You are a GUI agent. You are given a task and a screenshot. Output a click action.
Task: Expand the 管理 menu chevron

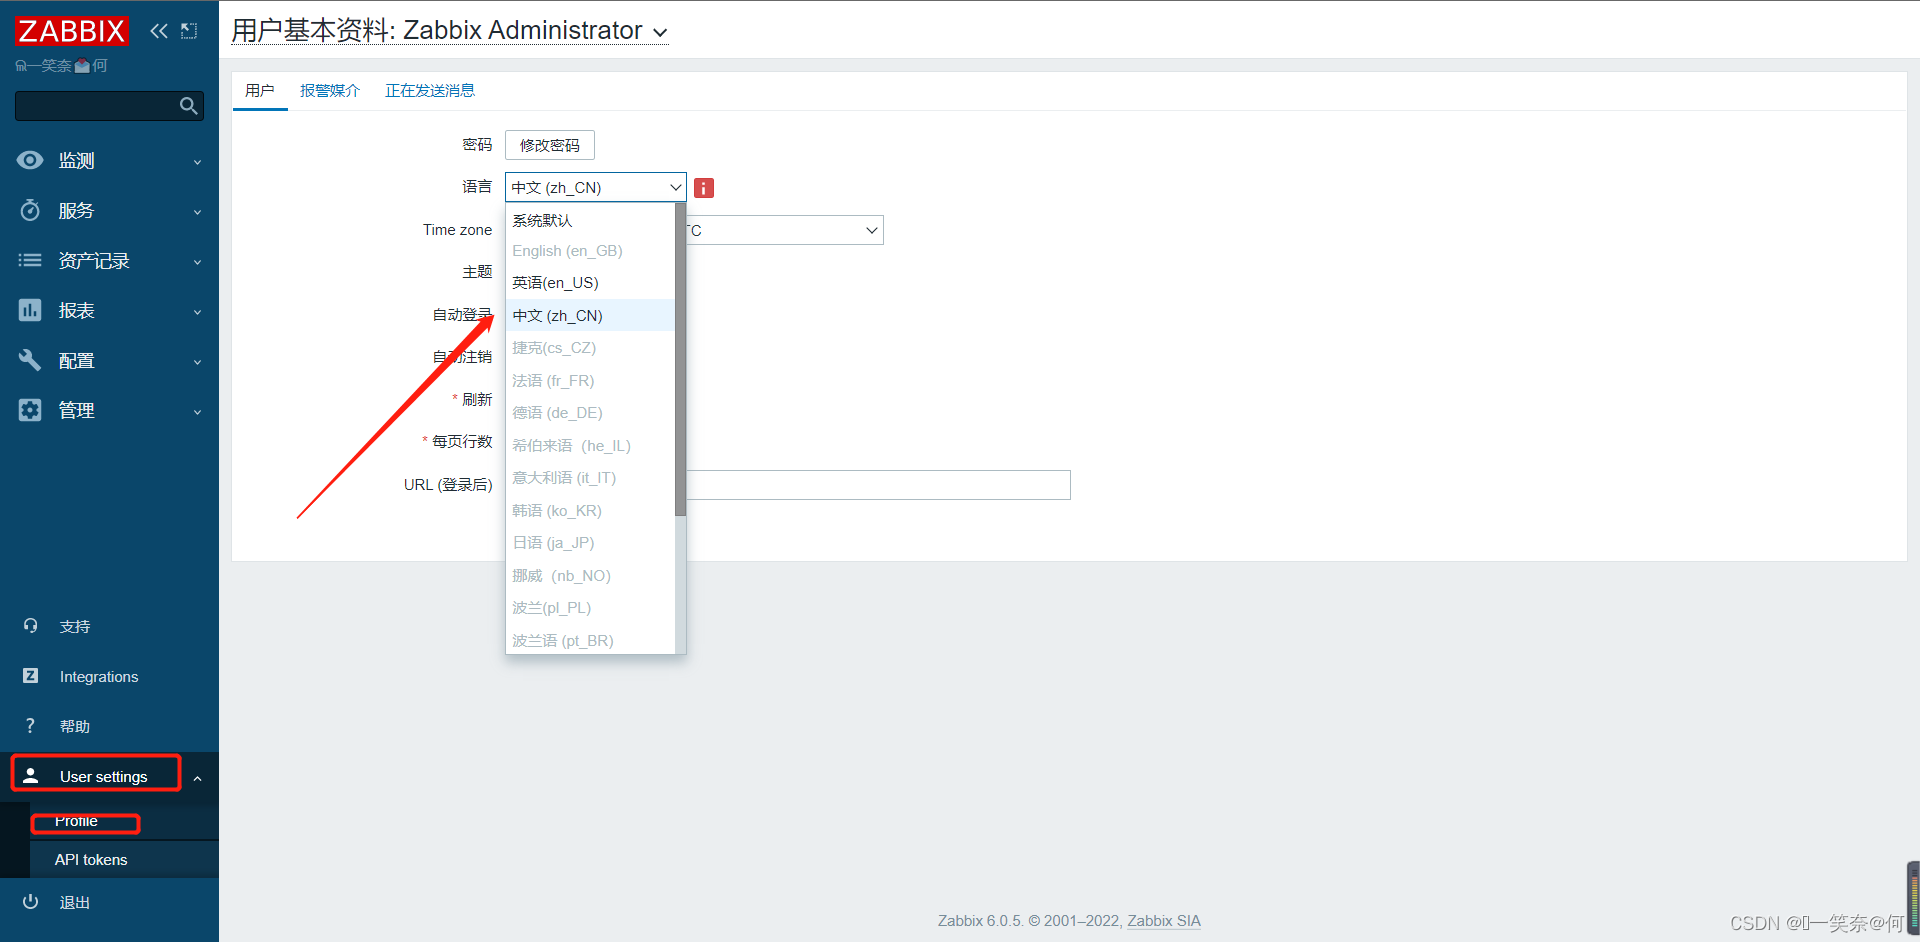click(197, 412)
